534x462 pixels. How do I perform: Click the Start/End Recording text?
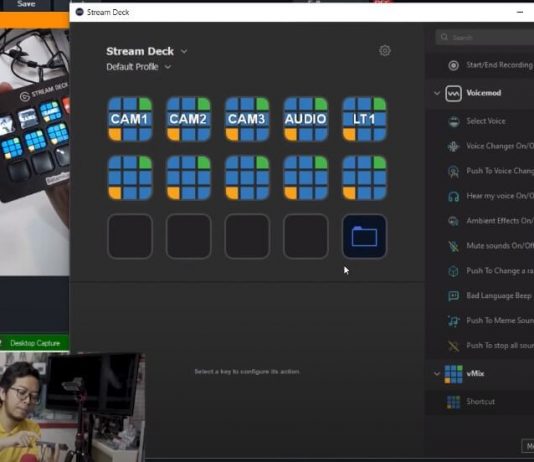click(x=500, y=65)
